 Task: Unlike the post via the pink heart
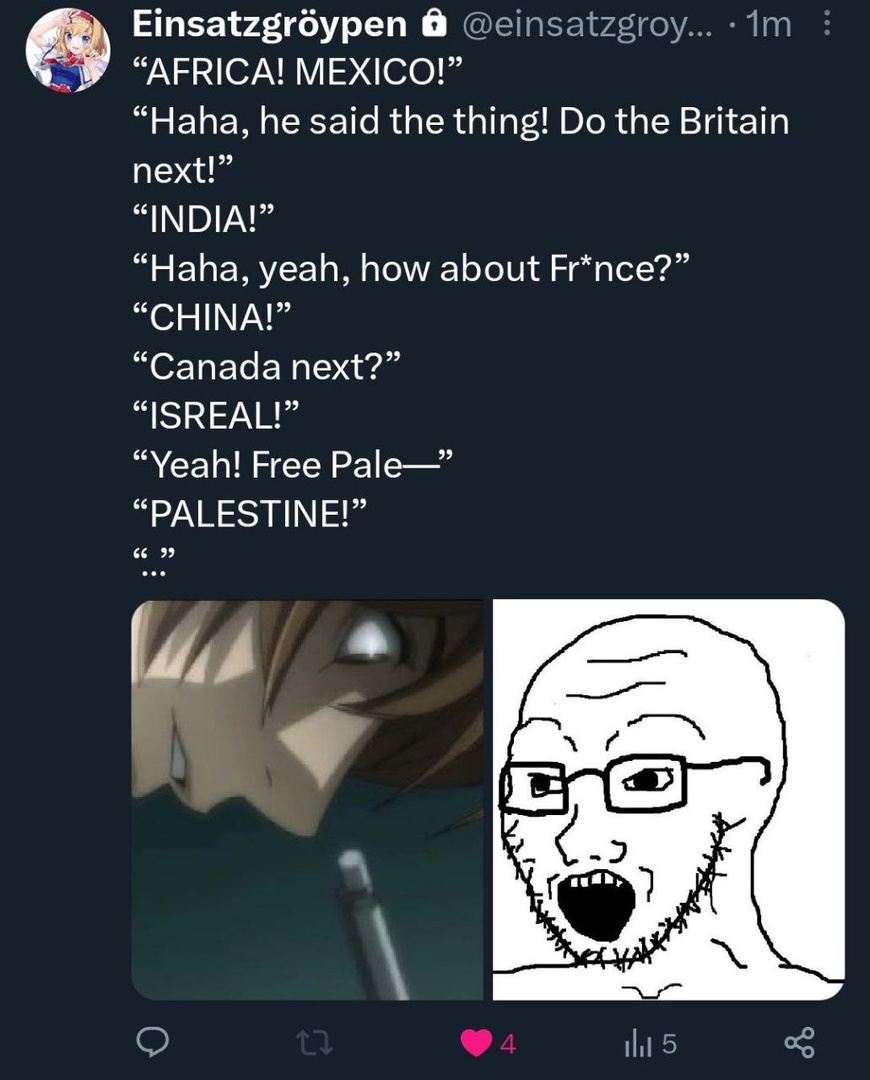(475, 1043)
